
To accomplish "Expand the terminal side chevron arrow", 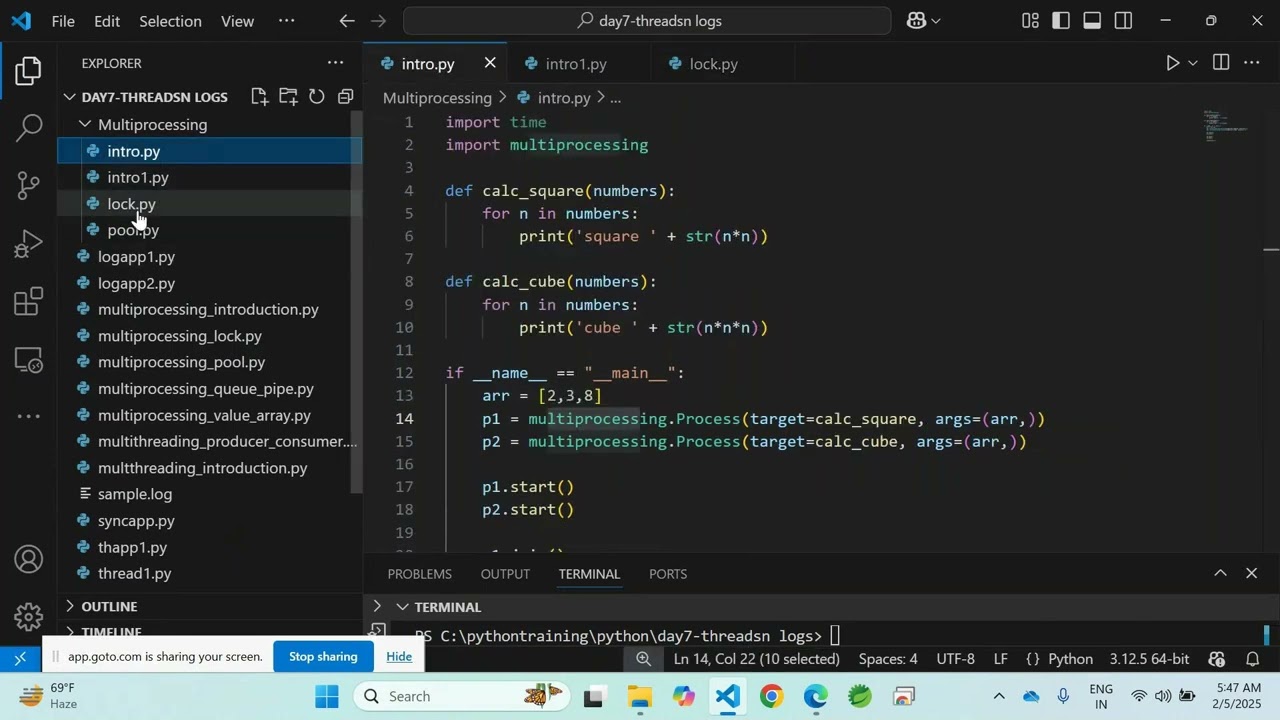I will [x=377, y=607].
